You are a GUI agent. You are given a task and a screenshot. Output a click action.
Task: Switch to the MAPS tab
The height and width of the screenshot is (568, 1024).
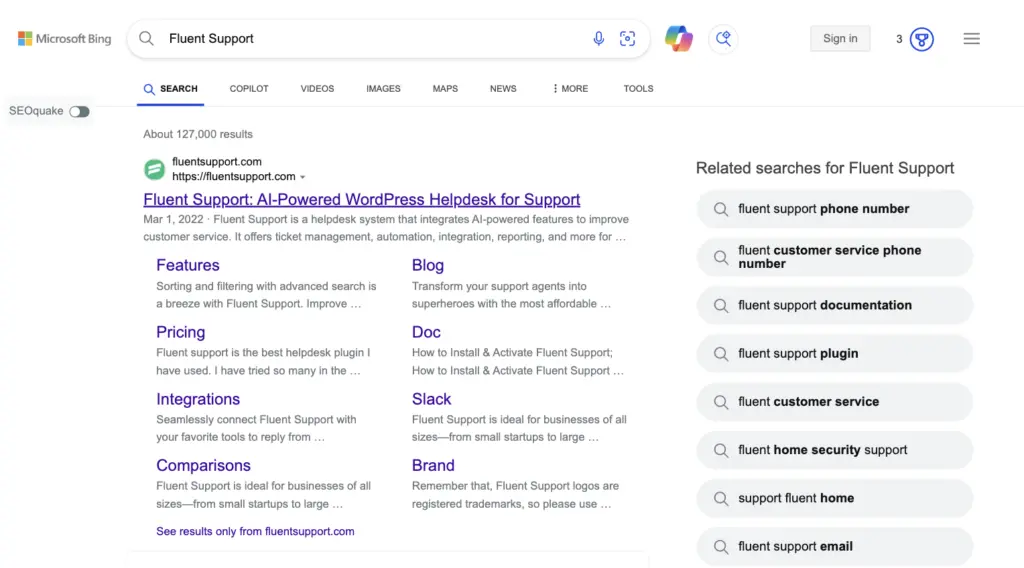445,88
